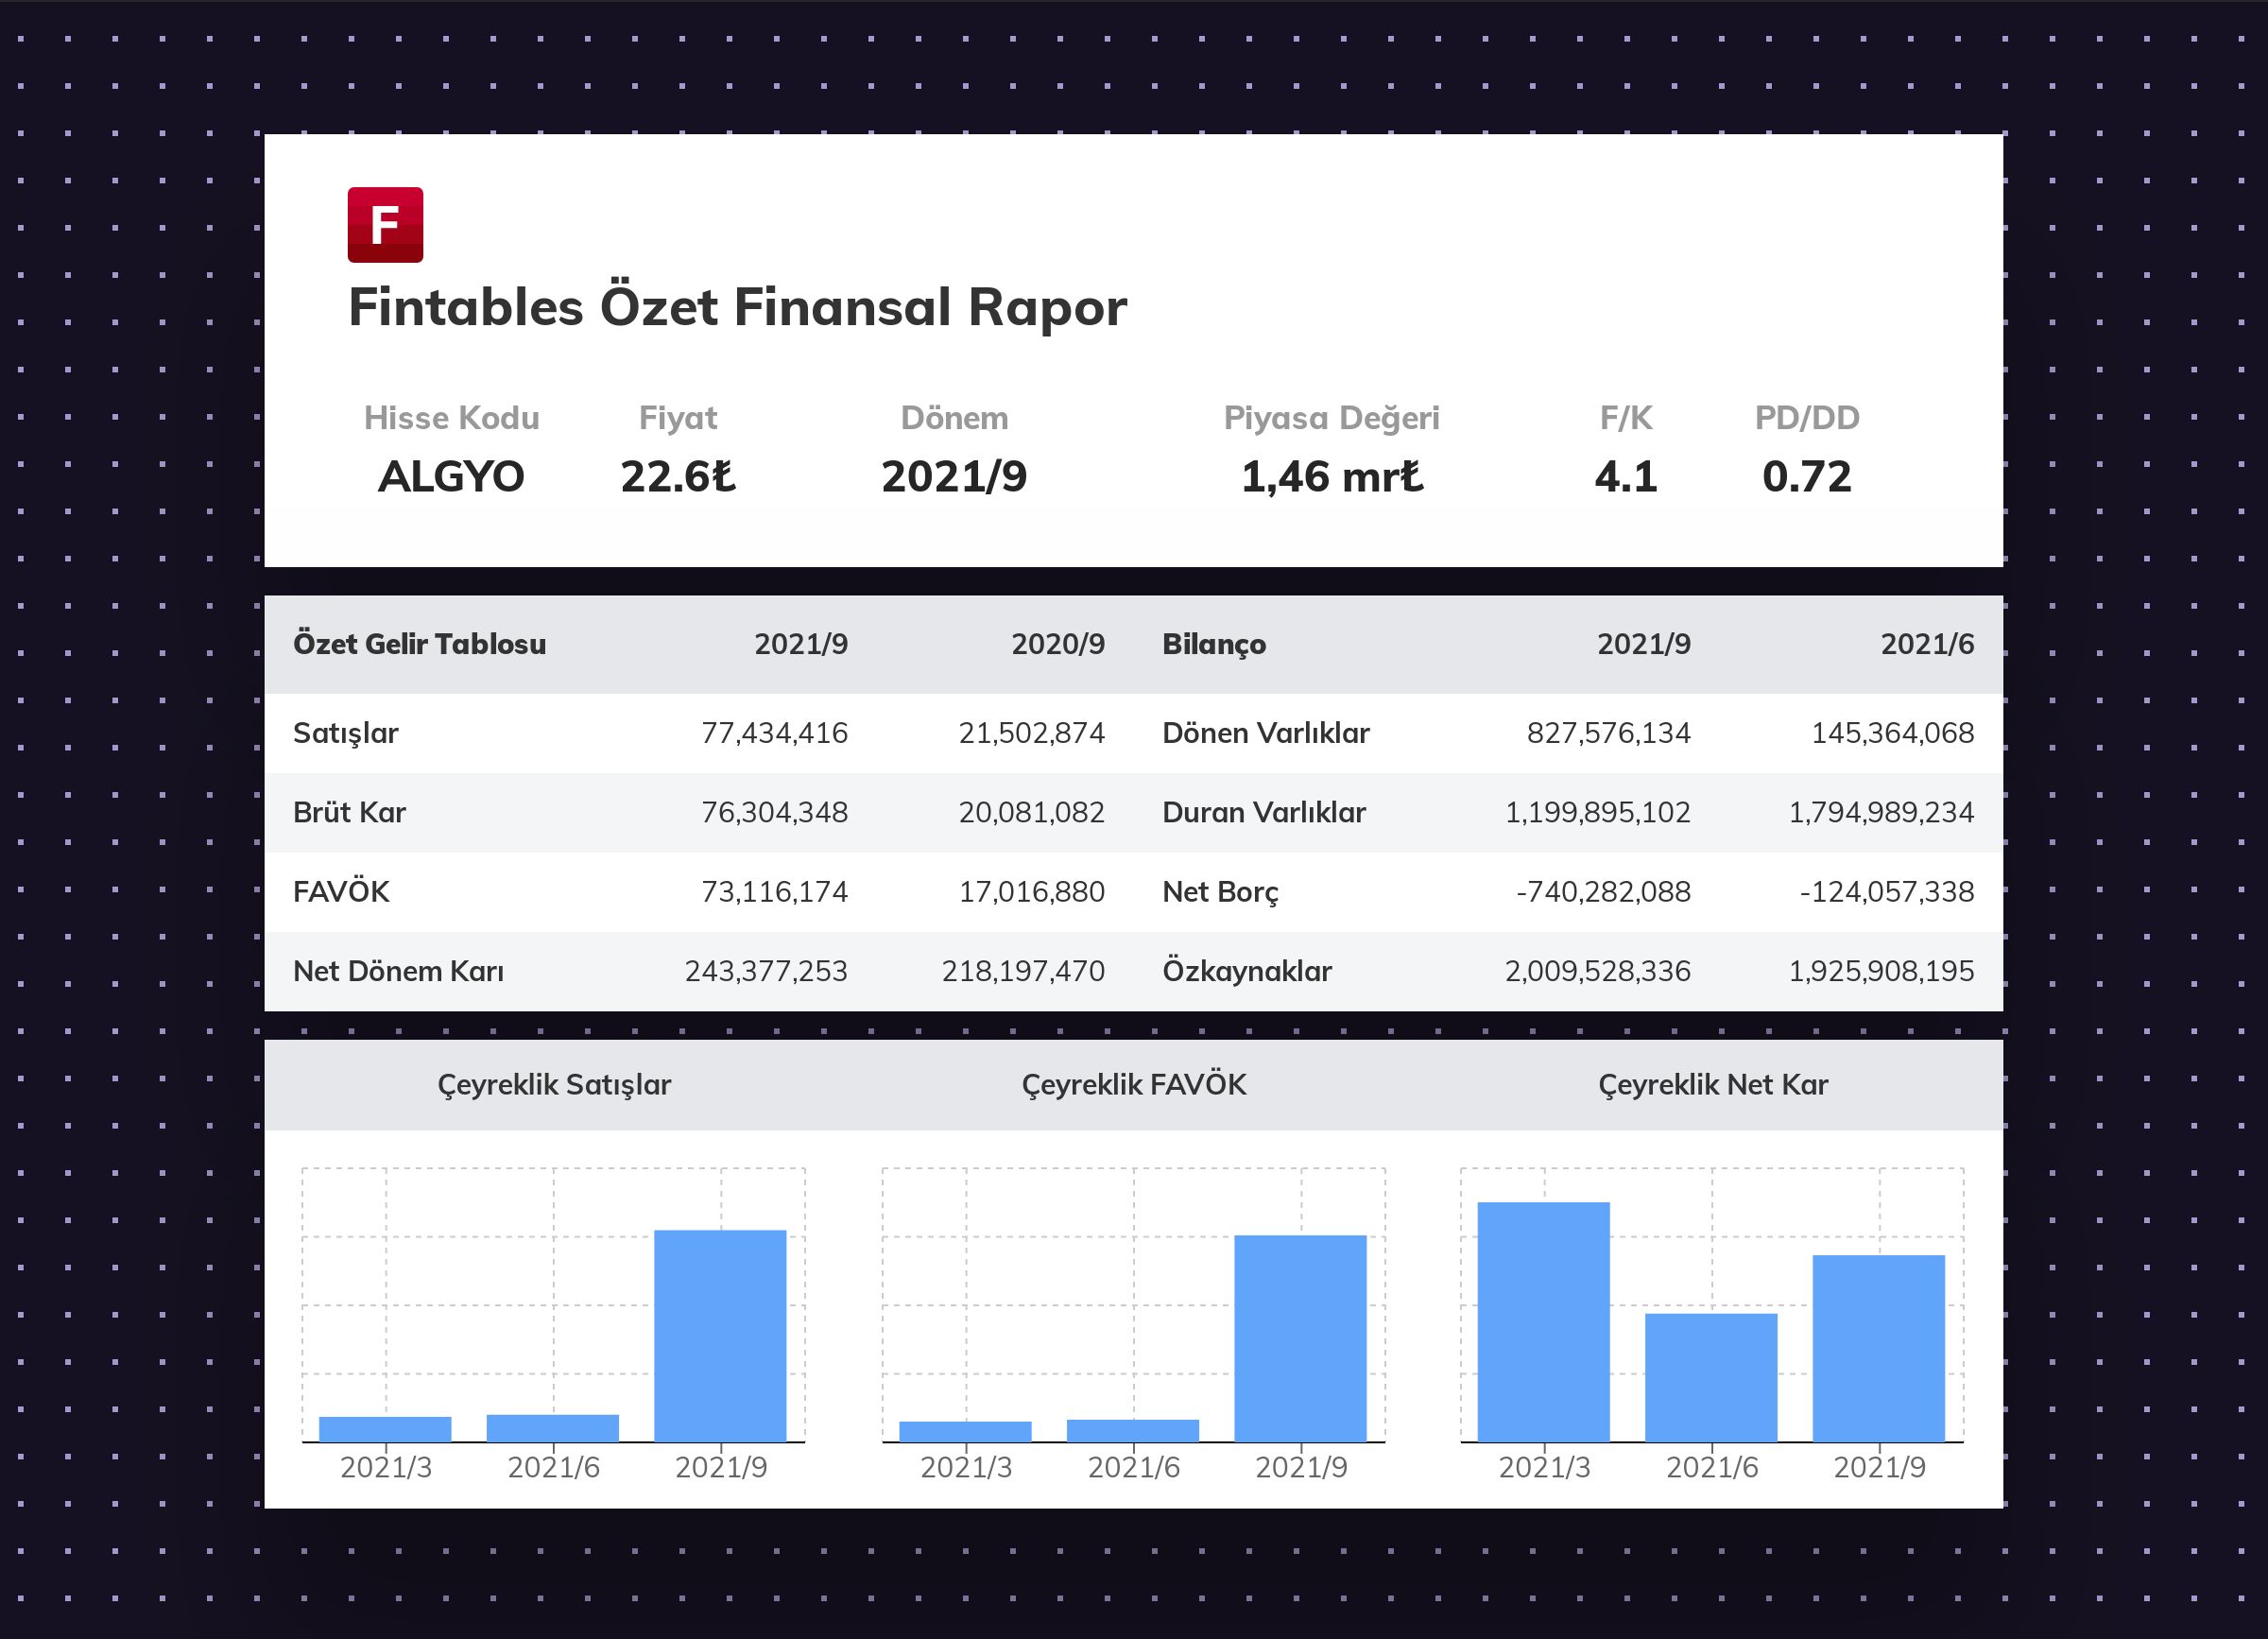Click the Çeyreklik Satışlar chart title
This screenshot has width=2268, height=1639.
(x=554, y=1085)
